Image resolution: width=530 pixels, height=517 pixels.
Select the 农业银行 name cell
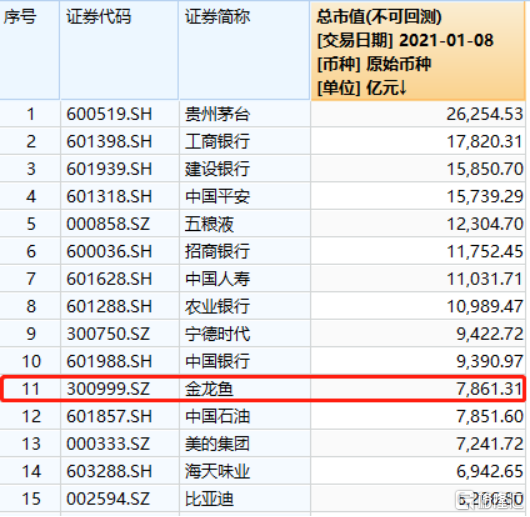click(245, 306)
